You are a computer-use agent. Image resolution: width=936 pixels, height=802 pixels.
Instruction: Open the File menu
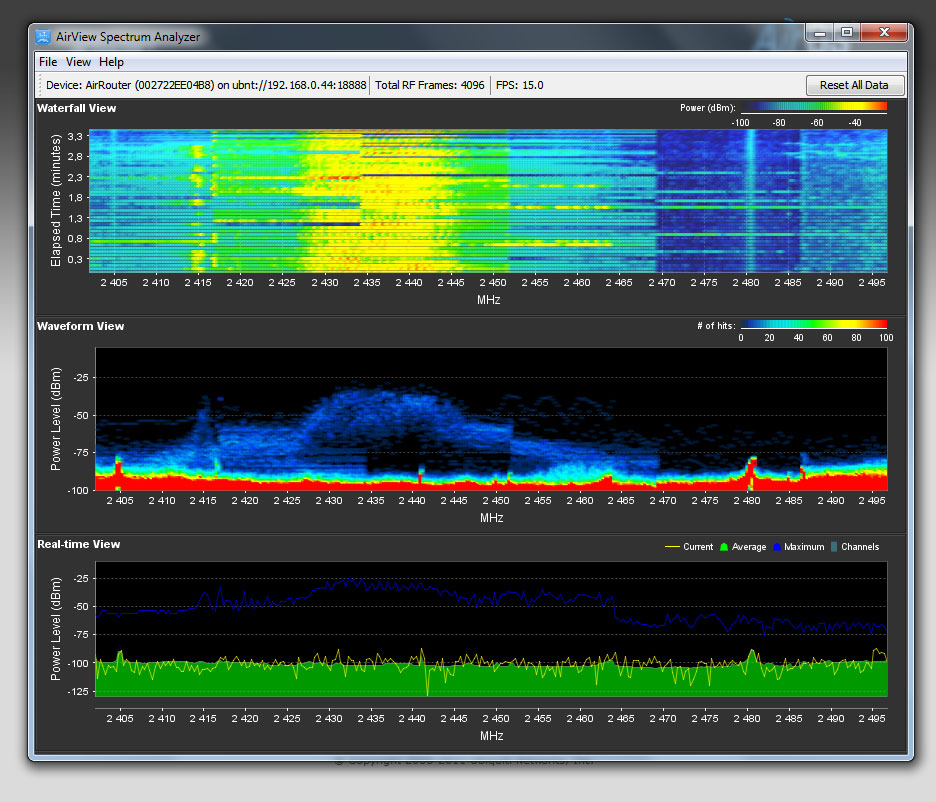pyautogui.click(x=48, y=62)
